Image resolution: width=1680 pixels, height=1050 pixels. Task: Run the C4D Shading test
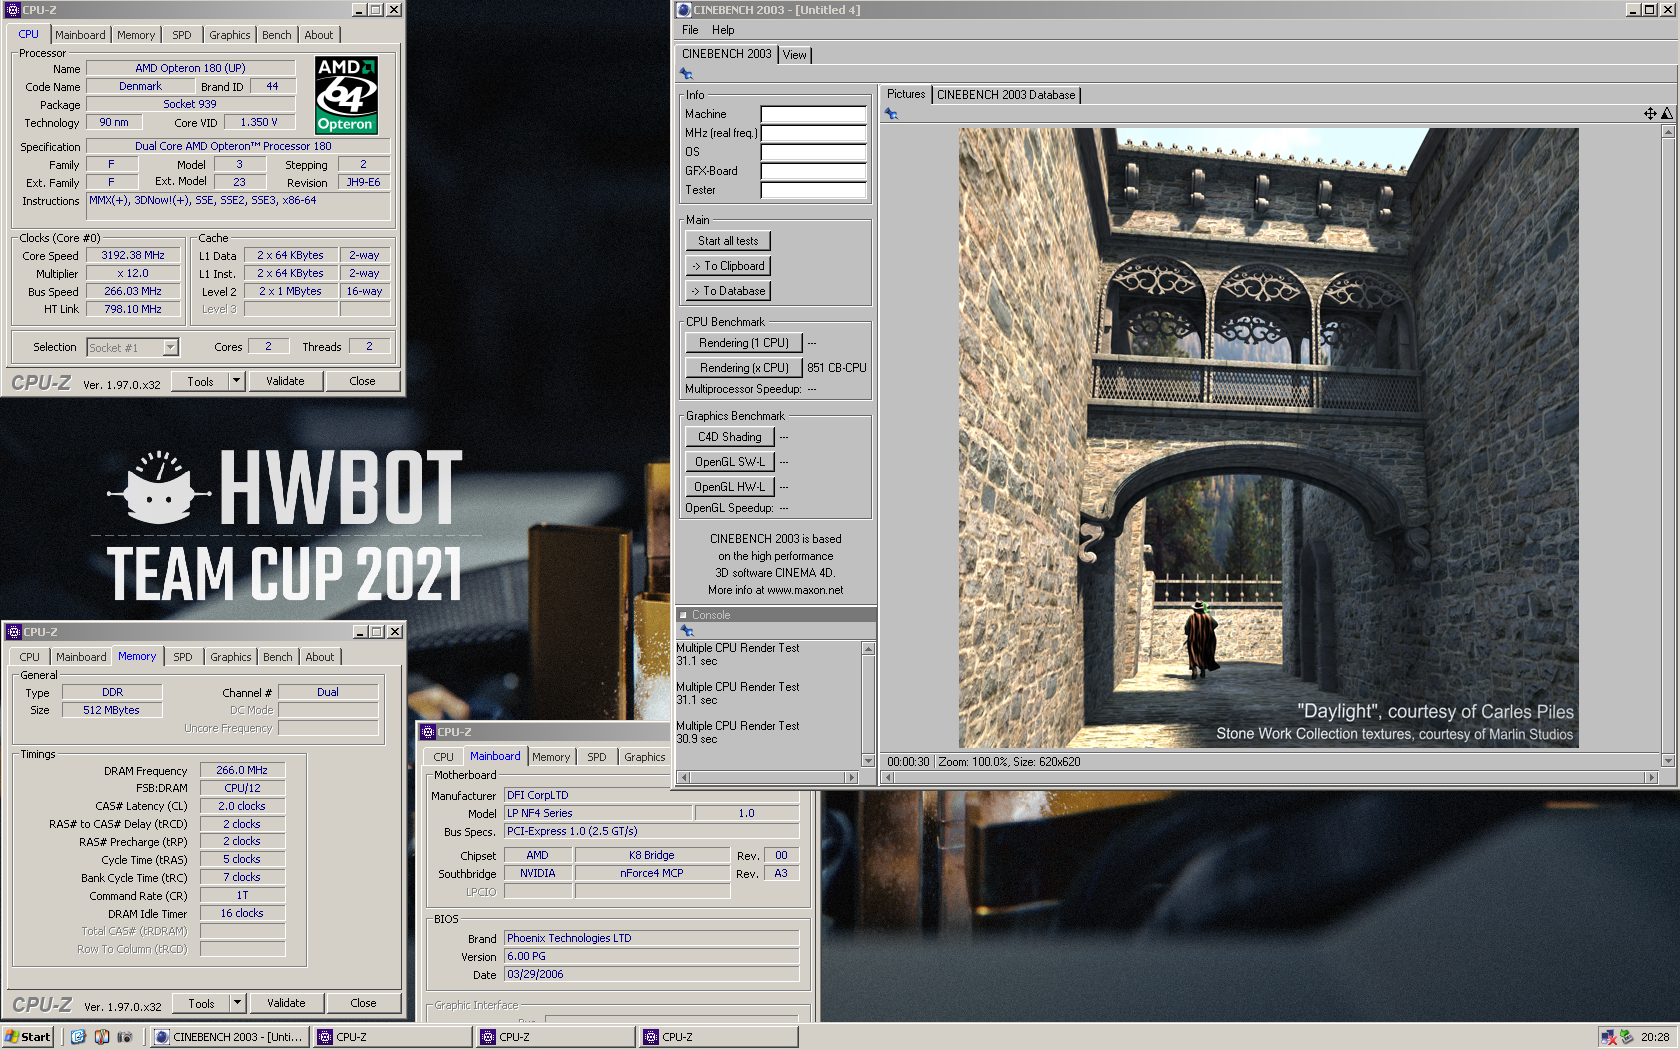pyautogui.click(x=730, y=437)
